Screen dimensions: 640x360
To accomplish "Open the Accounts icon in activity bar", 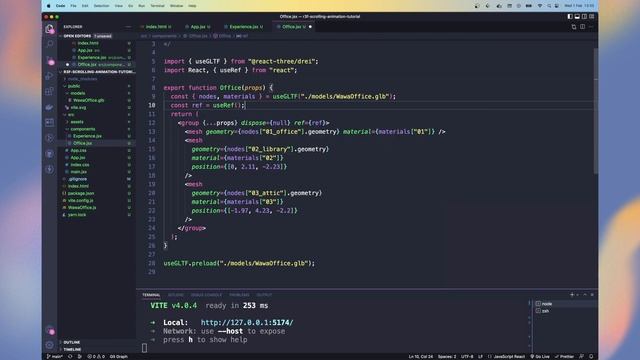I will point(50,330).
